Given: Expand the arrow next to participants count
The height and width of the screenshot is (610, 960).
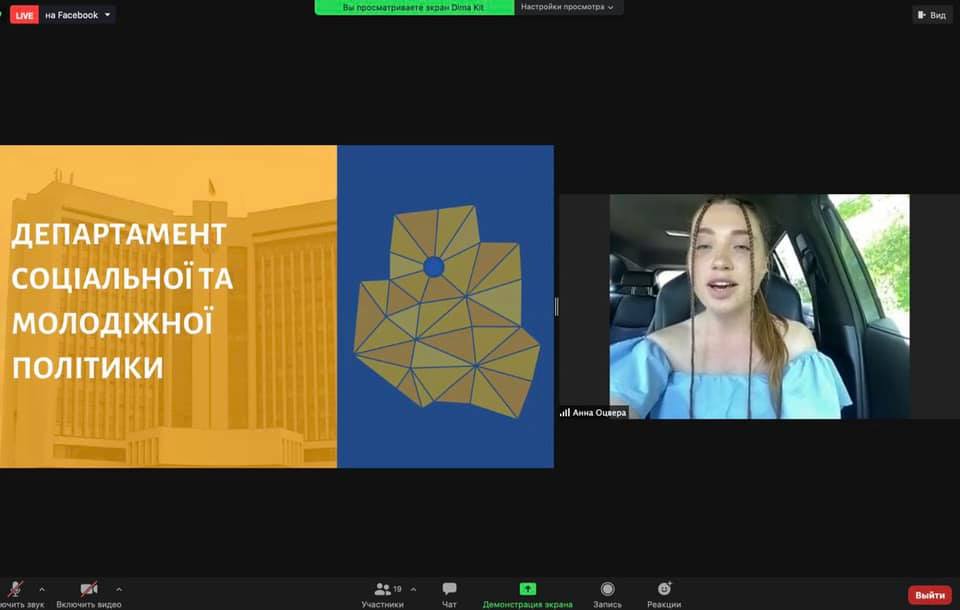Looking at the screenshot, I should 413,589.
